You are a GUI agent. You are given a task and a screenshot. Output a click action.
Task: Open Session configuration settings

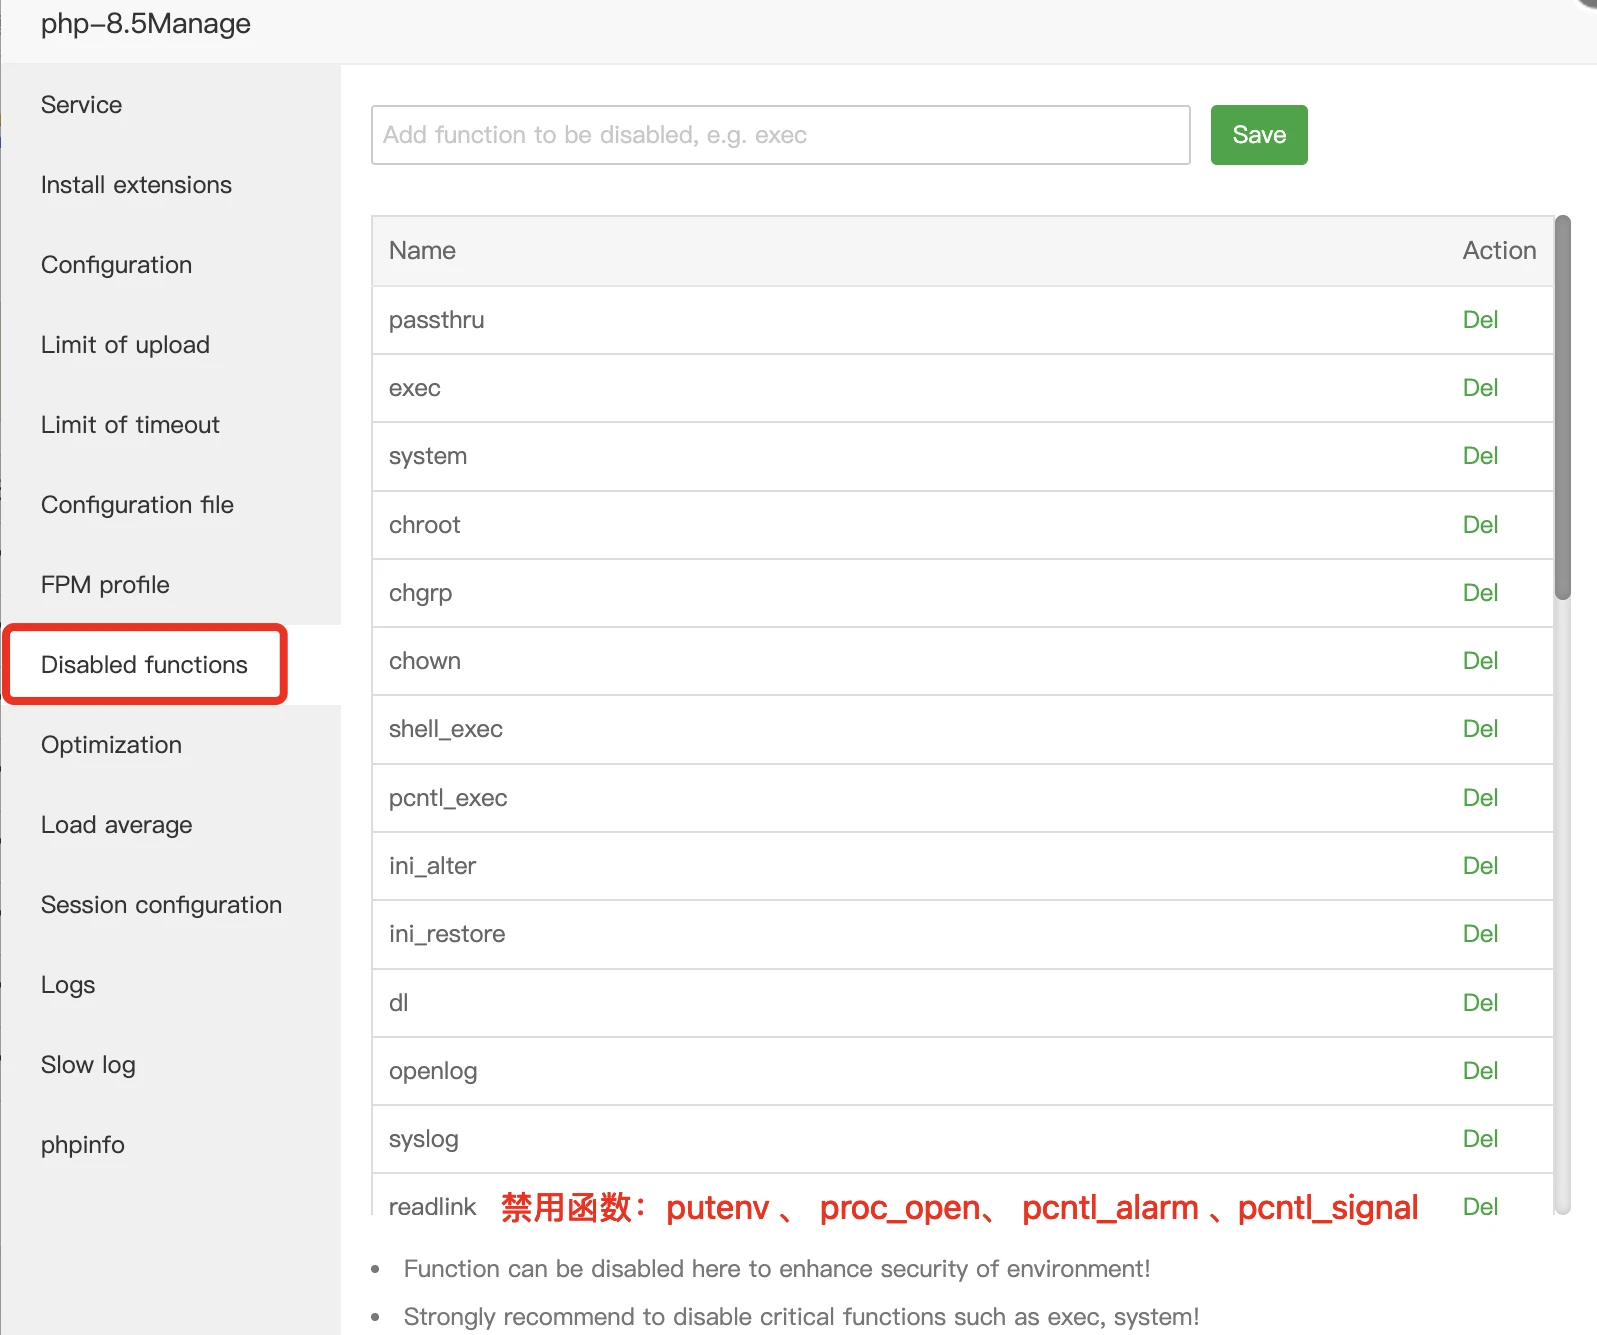click(161, 905)
